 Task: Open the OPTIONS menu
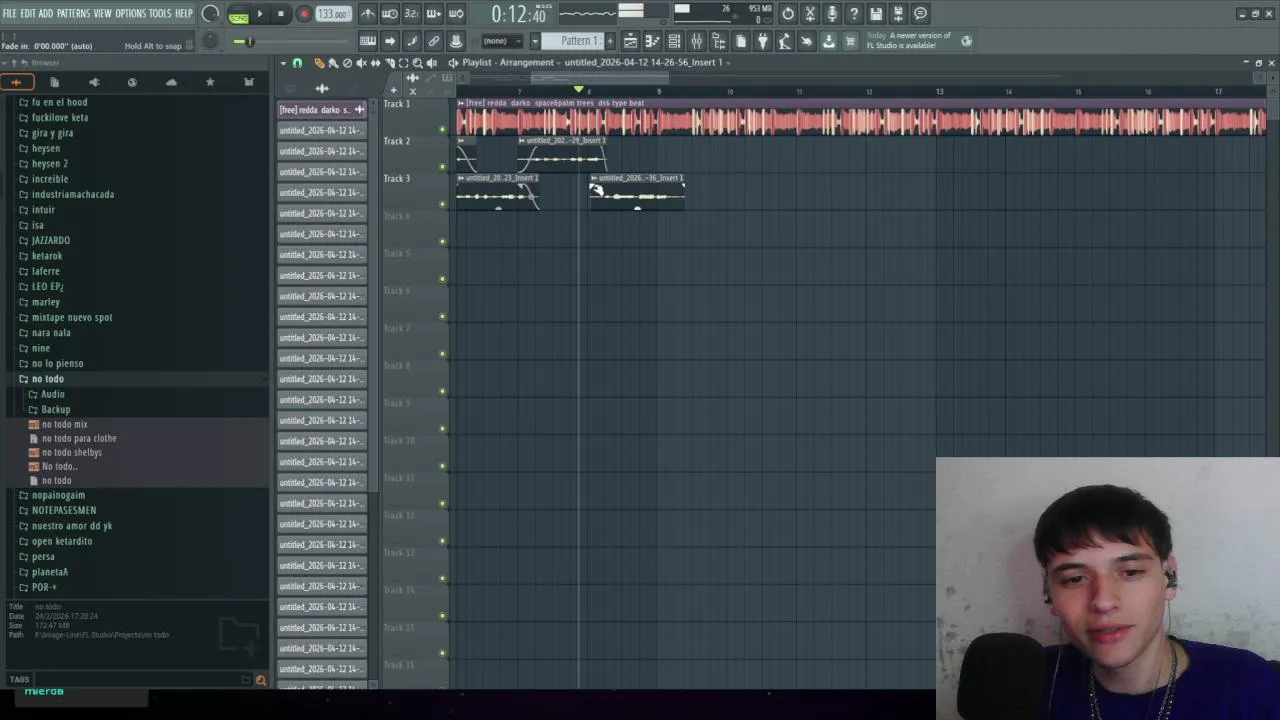(x=130, y=13)
